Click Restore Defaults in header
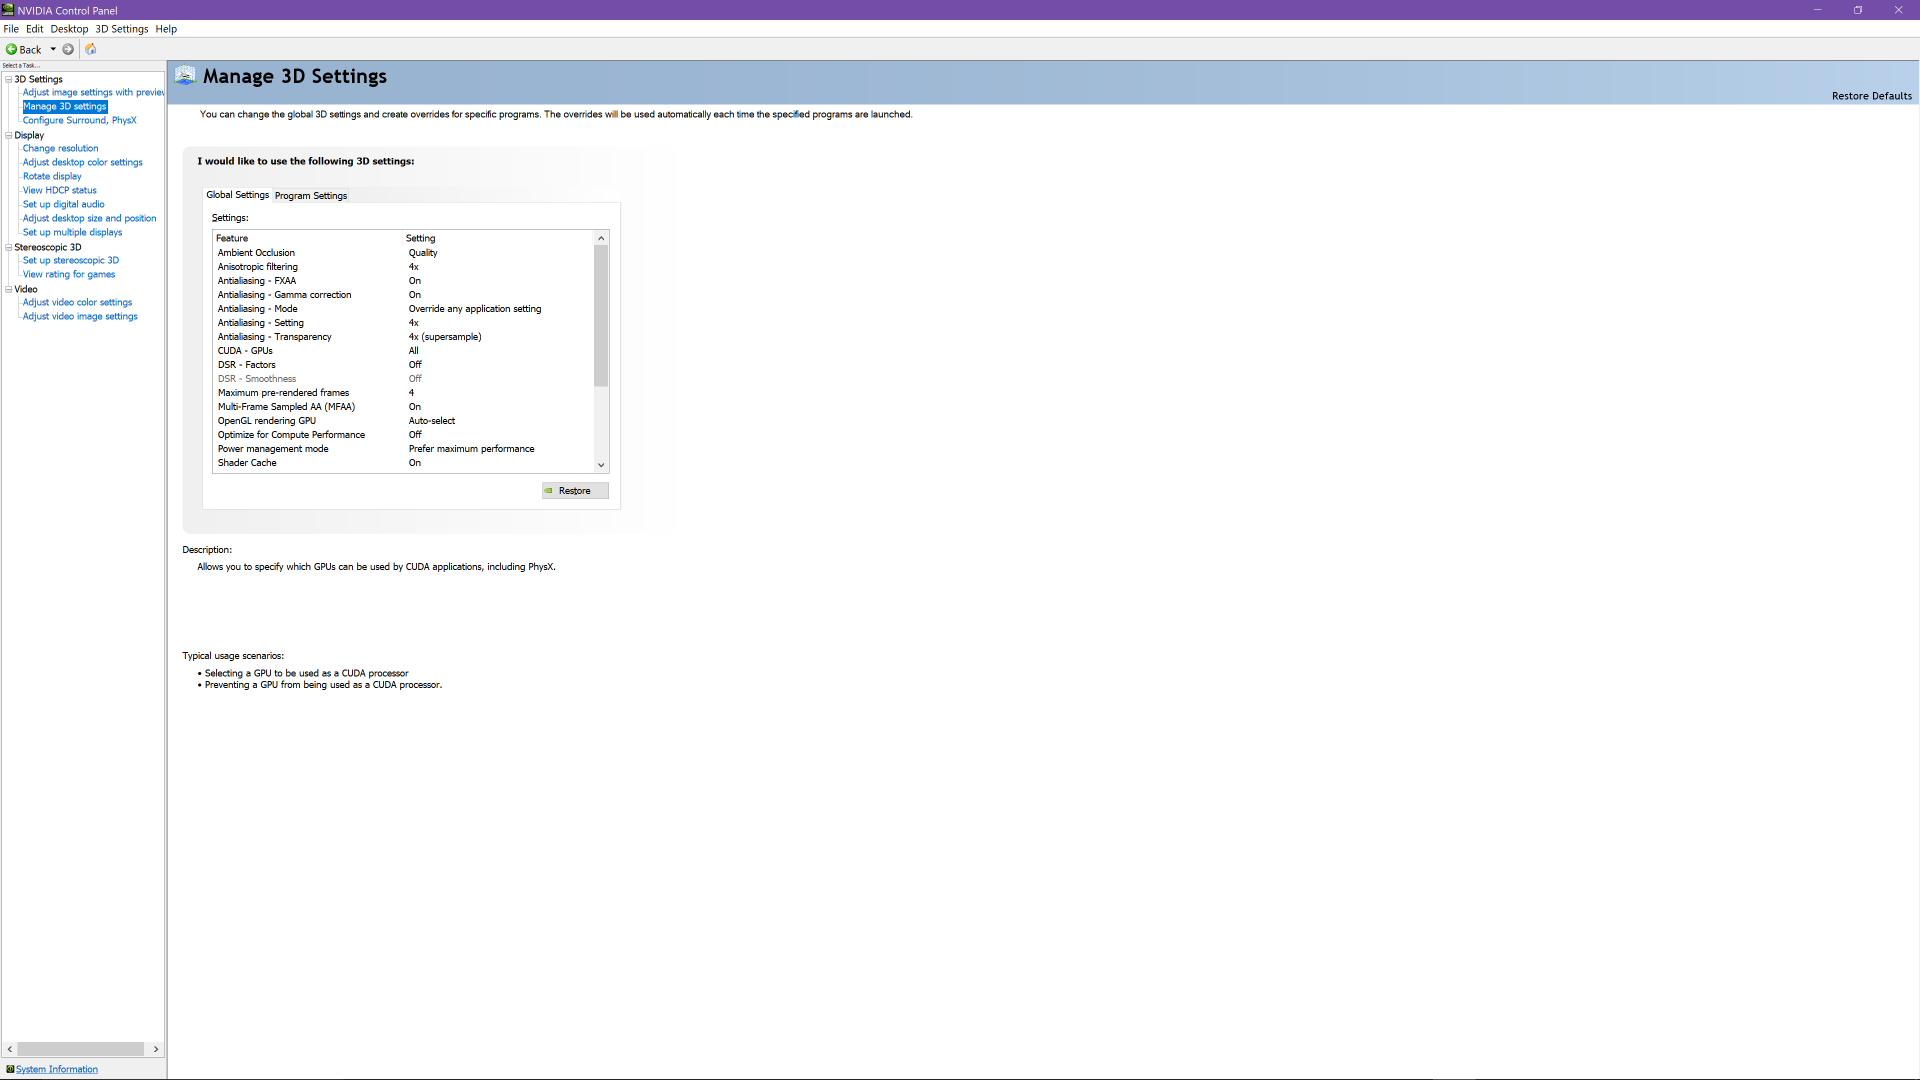 (1871, 96)
